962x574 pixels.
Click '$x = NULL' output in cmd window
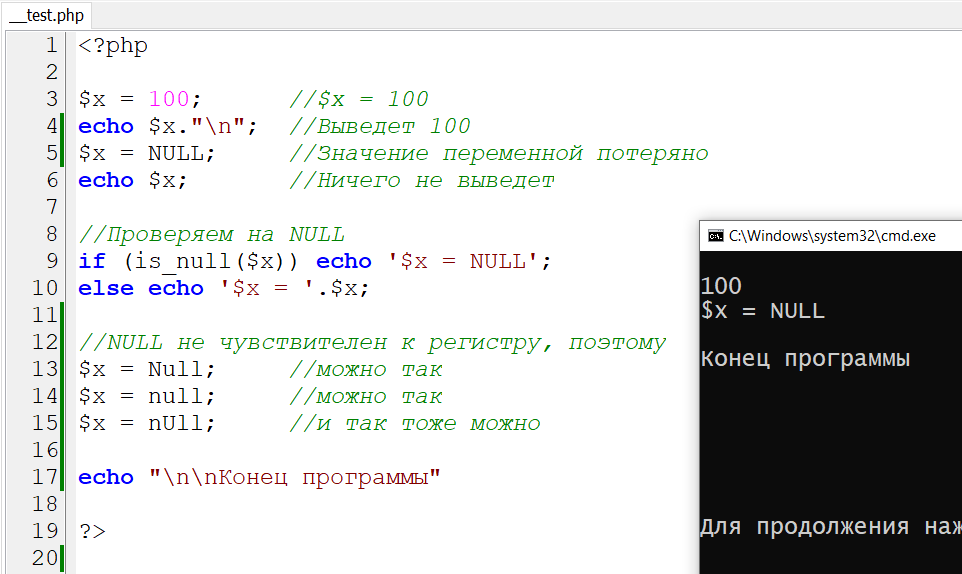click(763, 312)
